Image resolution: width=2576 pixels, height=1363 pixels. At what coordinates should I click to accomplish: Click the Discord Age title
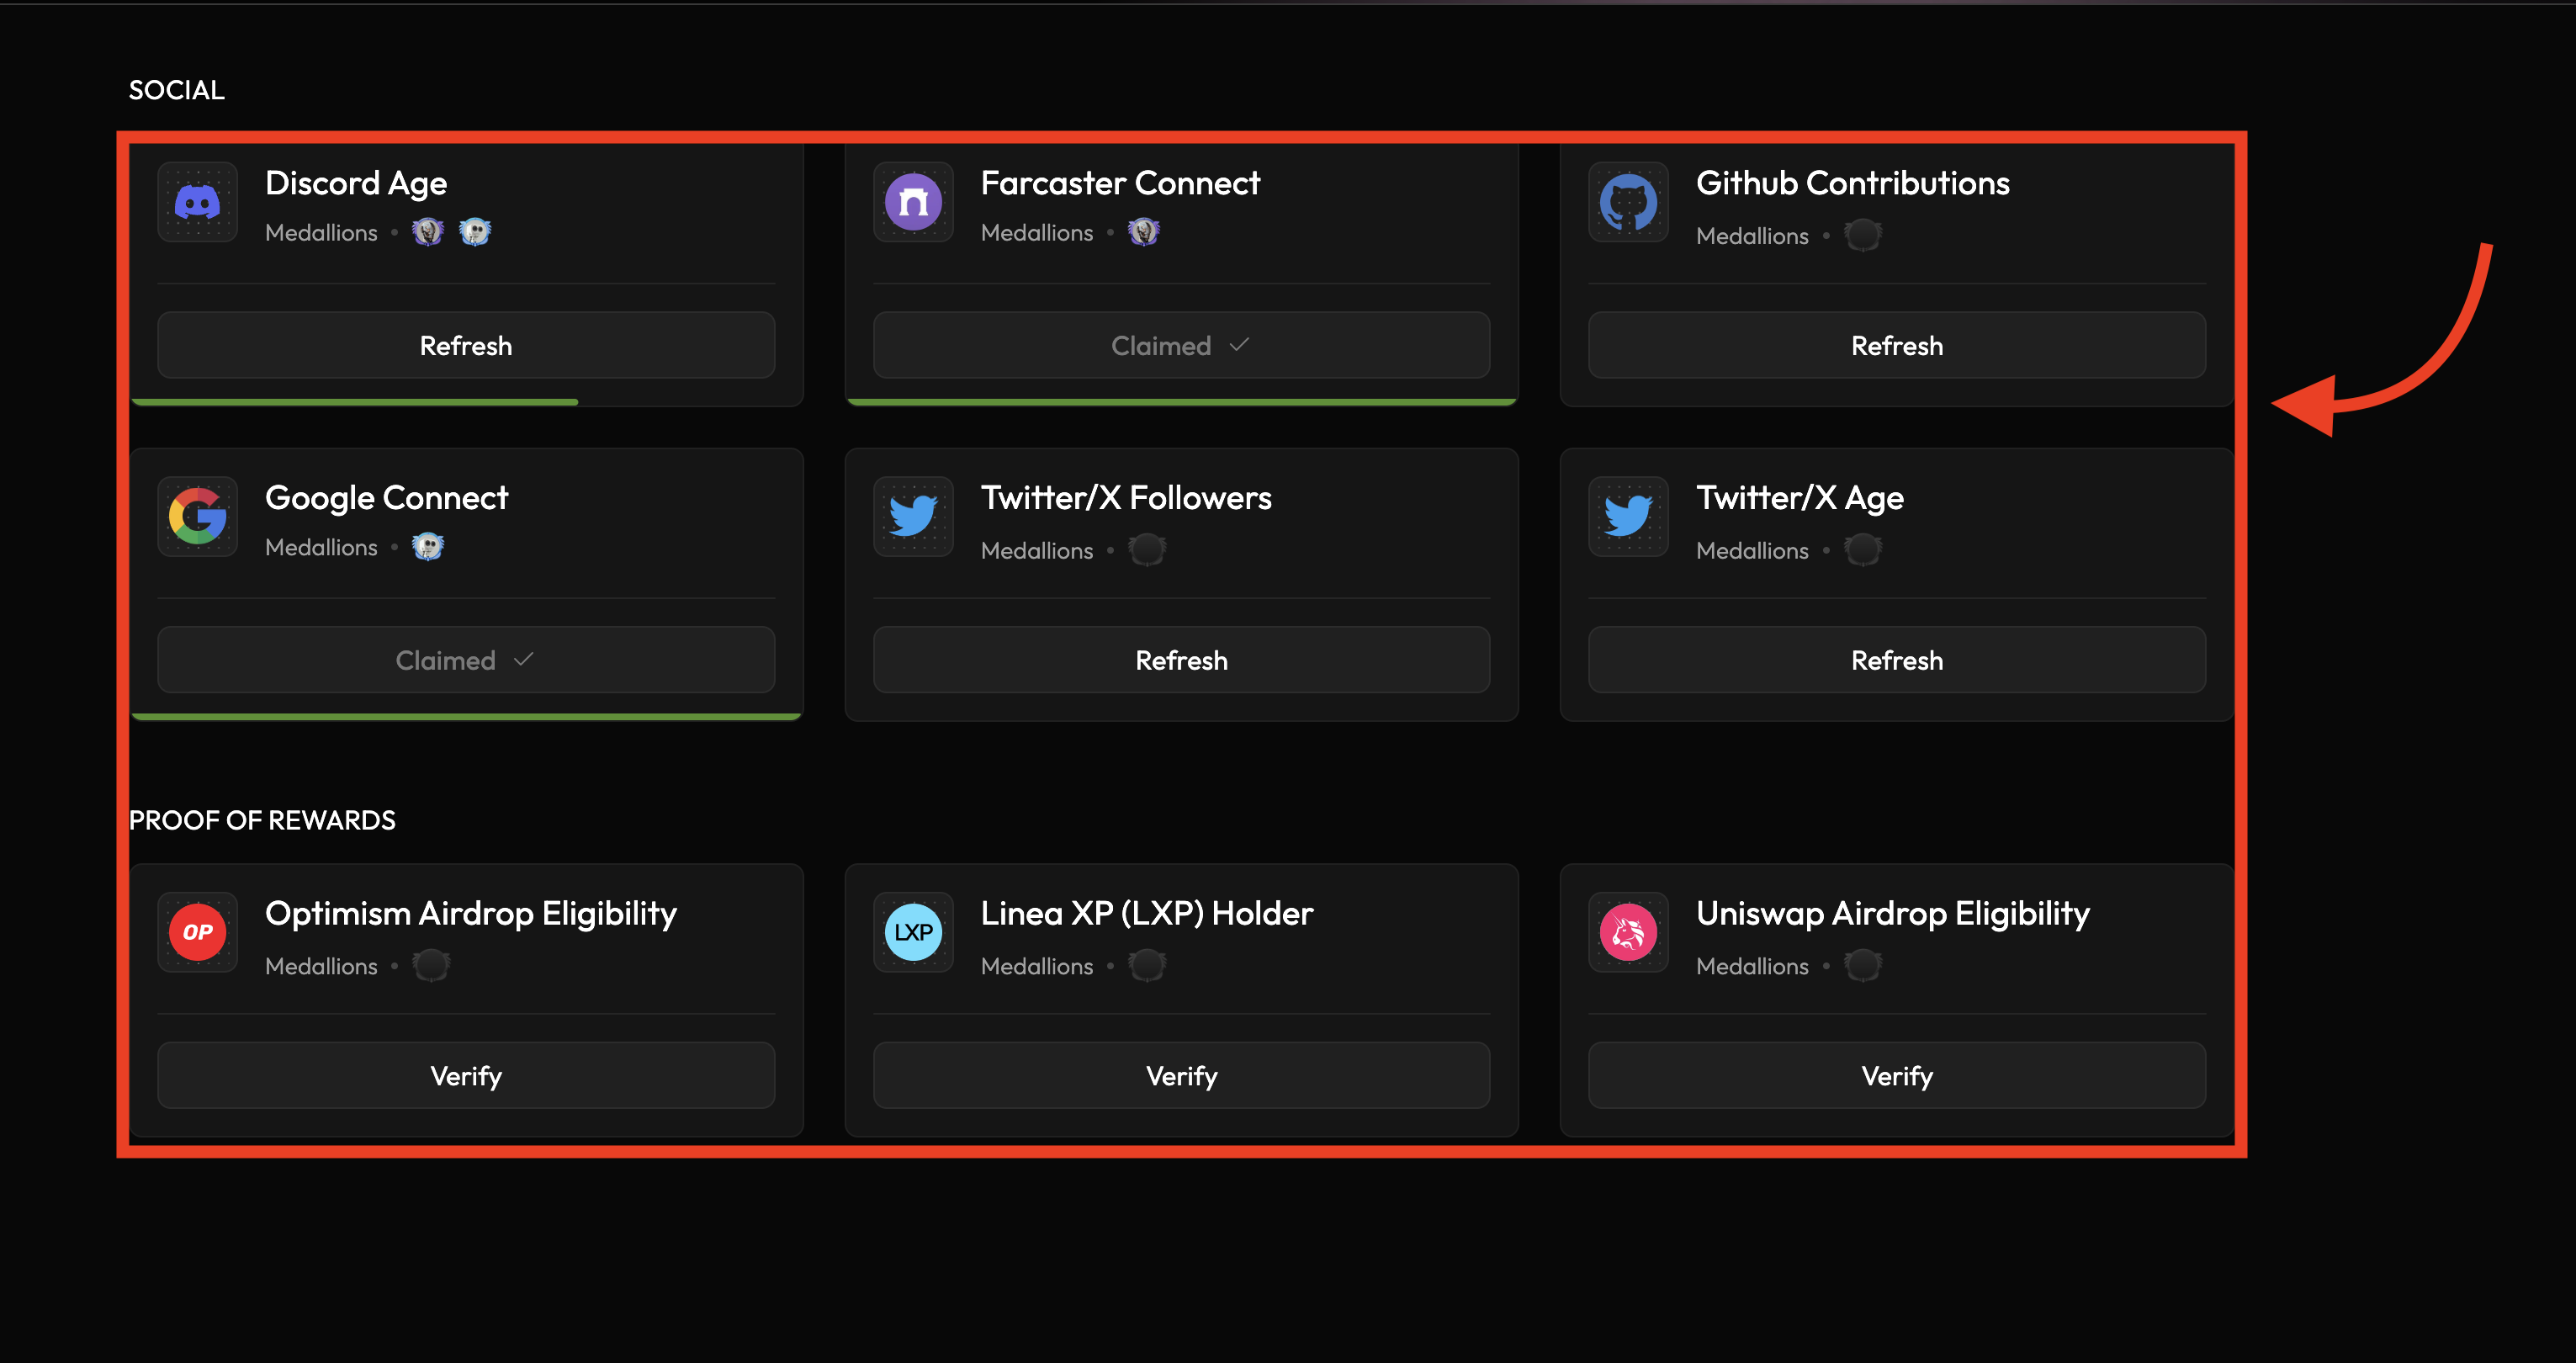356,184
